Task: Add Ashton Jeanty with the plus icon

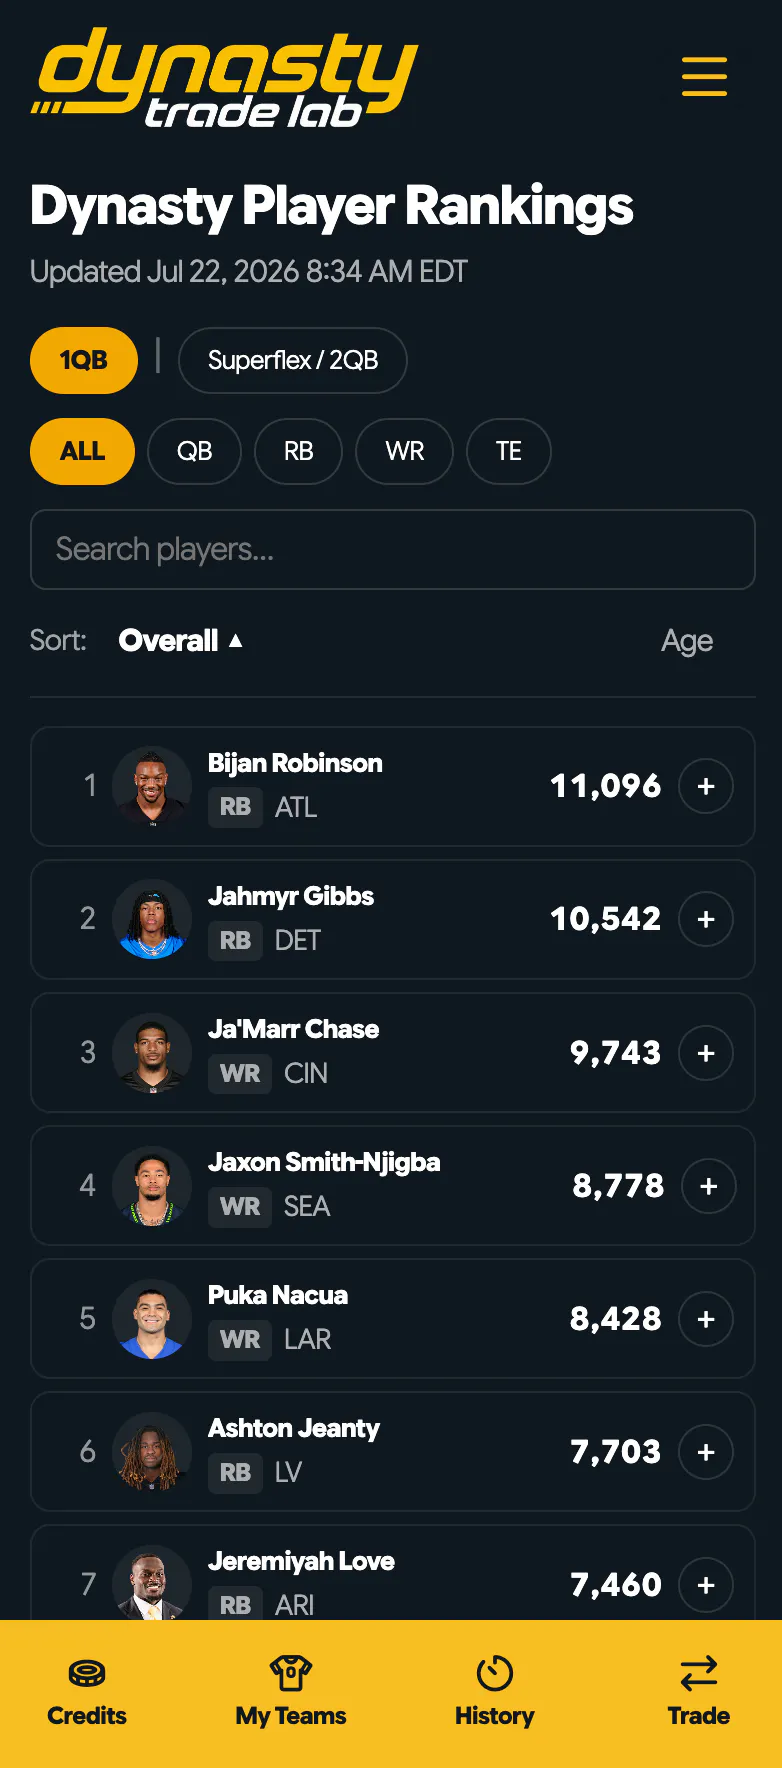Action: [706, 1452]
